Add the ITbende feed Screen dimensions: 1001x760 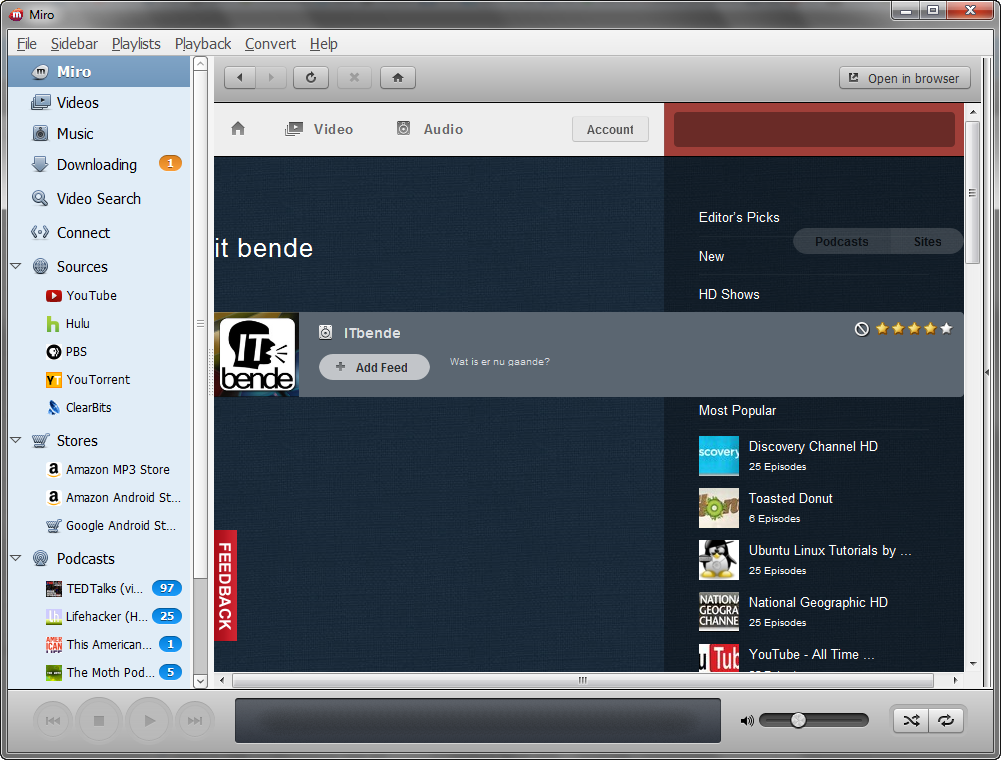click(x=374, y=367)
